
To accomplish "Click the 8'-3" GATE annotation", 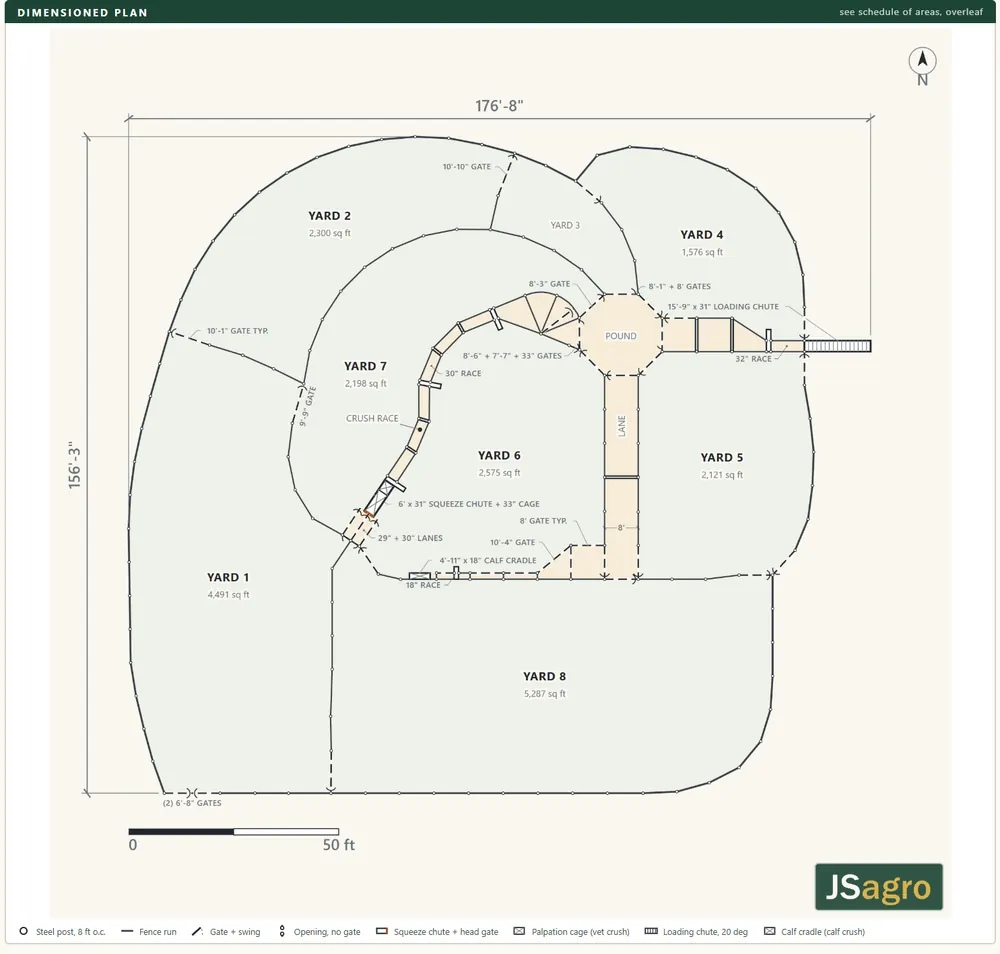I will [549, 284].
